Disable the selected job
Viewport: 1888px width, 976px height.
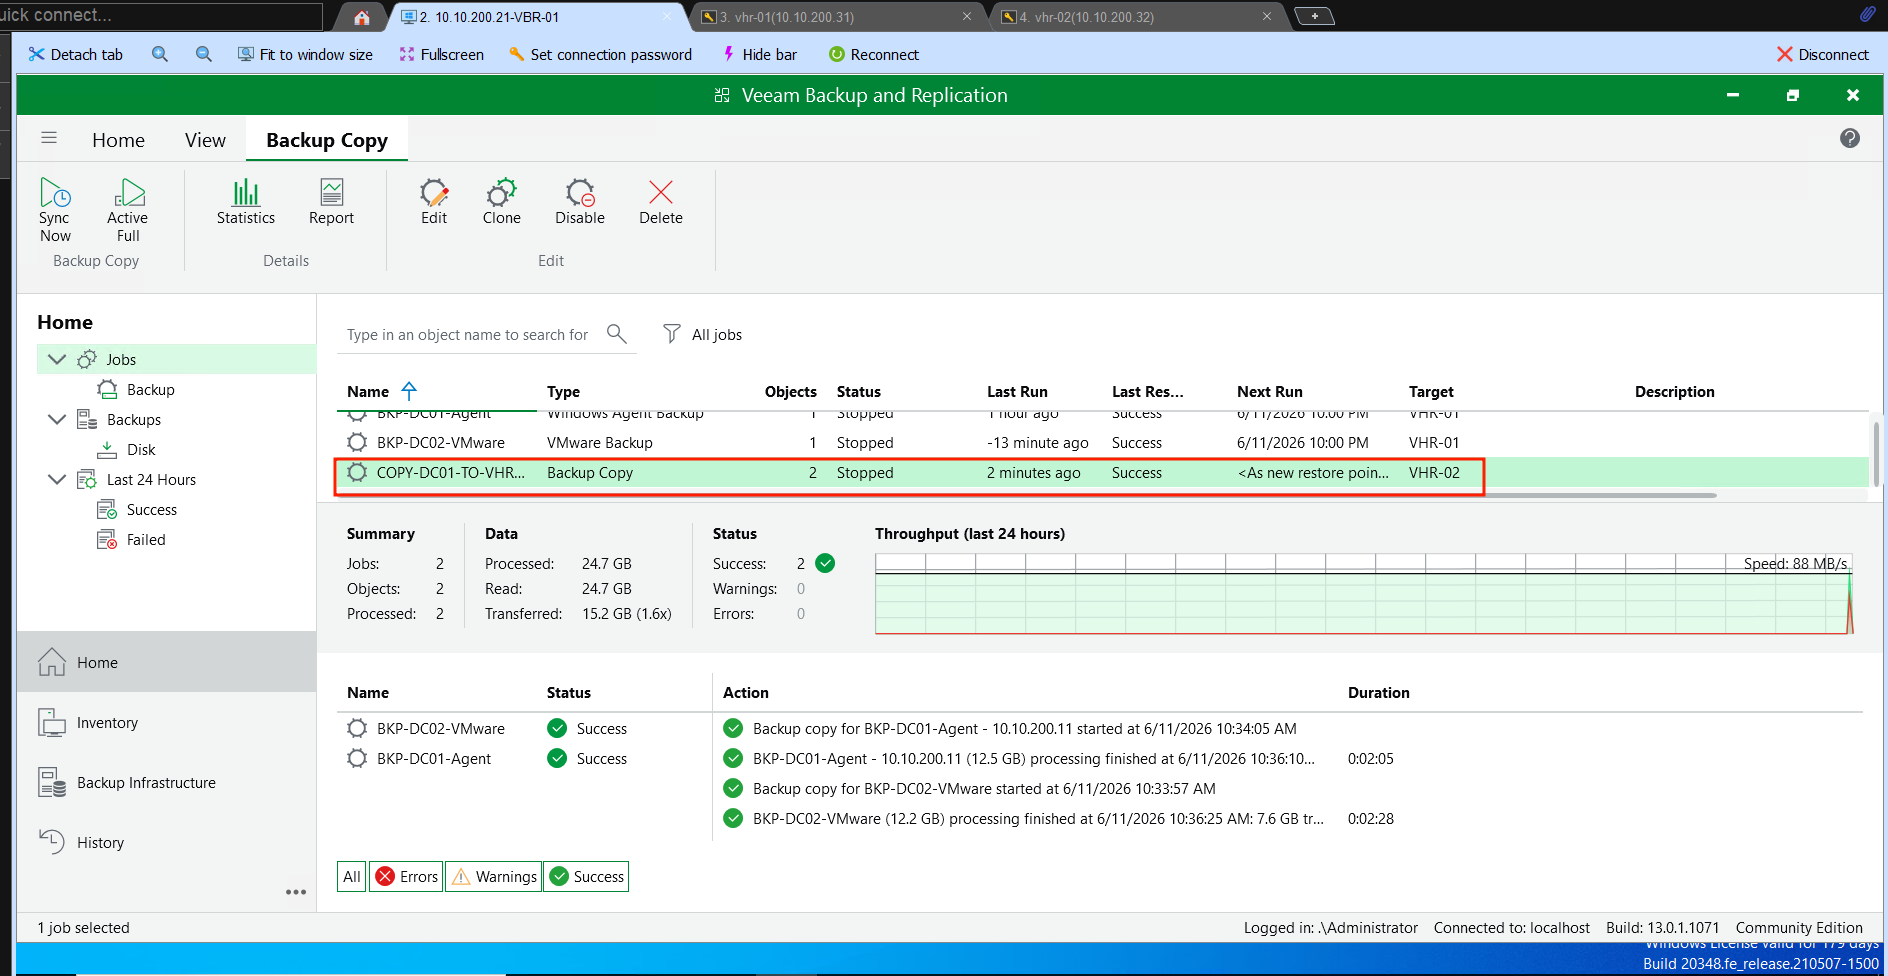(x=580, y=202)
